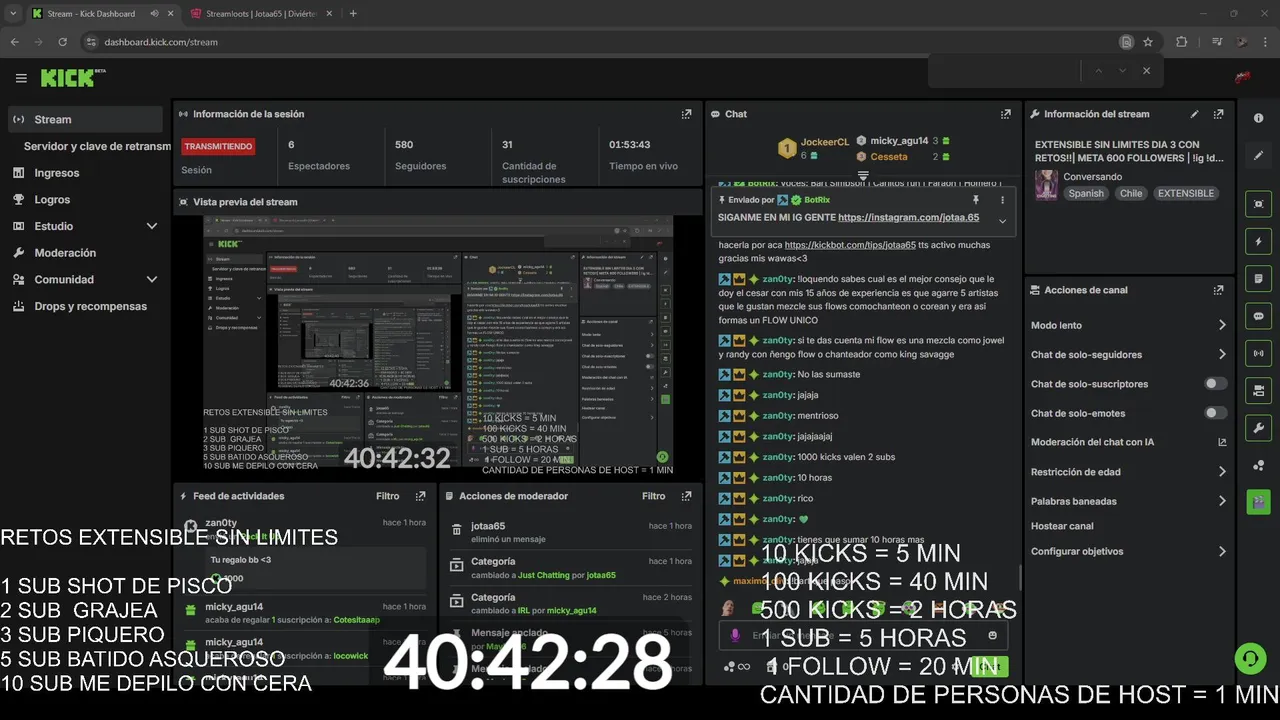Expand the pinned message chevron
The height and width of the screenshot is (720, 1280).
(1003, 221)
